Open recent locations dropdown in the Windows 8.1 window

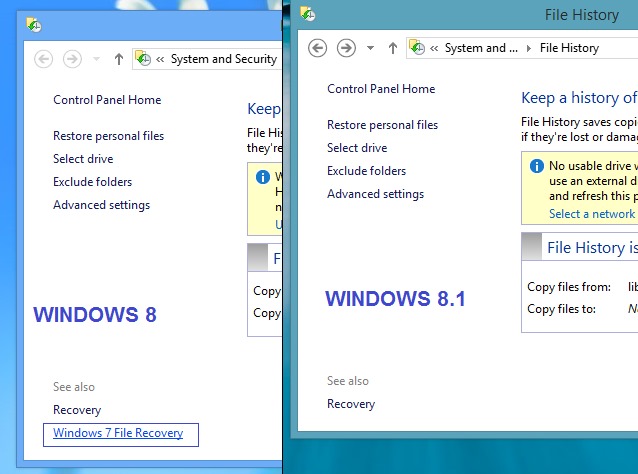(x=370, y=48)
